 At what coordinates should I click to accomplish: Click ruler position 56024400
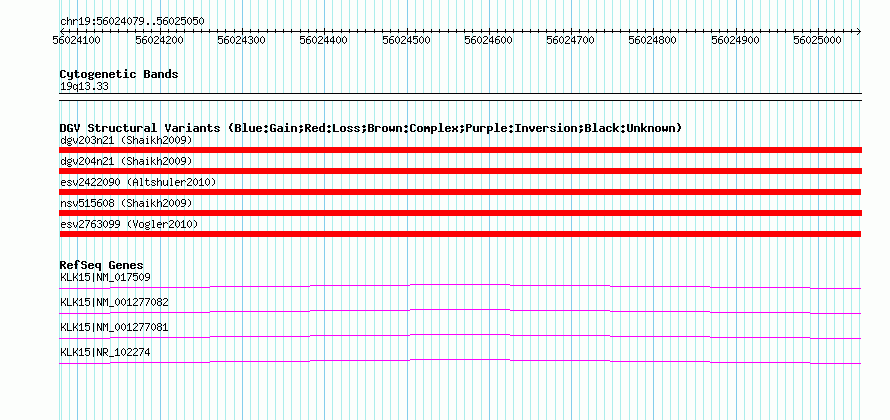[324, 41]
